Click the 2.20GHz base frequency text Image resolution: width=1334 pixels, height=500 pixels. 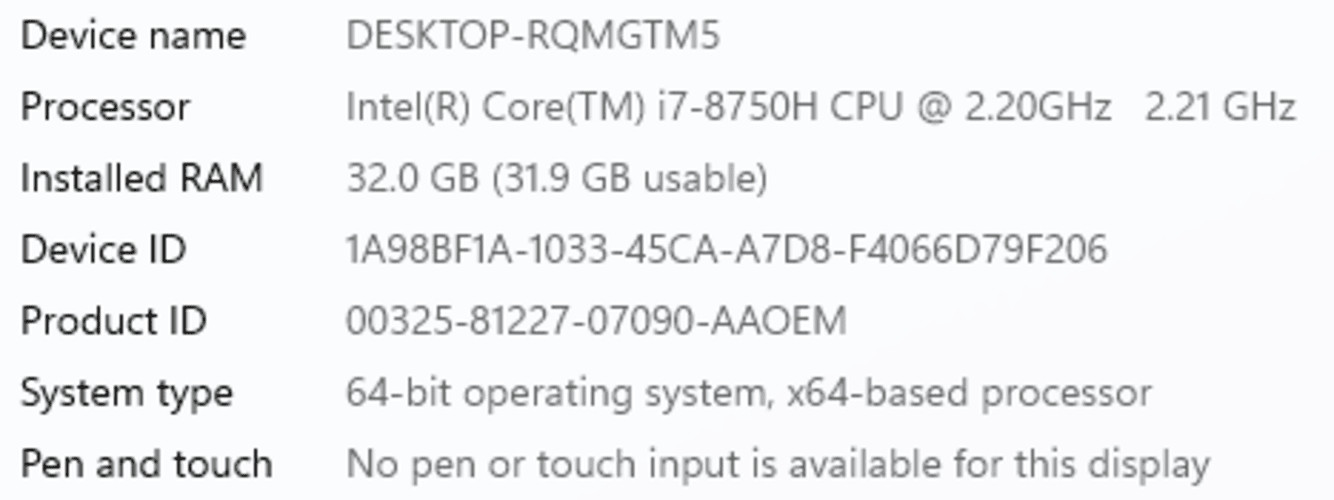[1037, 107]
